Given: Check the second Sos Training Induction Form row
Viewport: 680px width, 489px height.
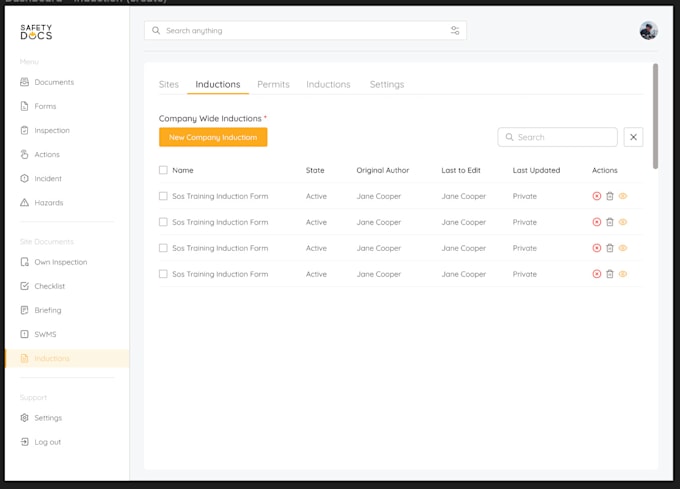Looking at the screenshot, I should tap(163, 222).
